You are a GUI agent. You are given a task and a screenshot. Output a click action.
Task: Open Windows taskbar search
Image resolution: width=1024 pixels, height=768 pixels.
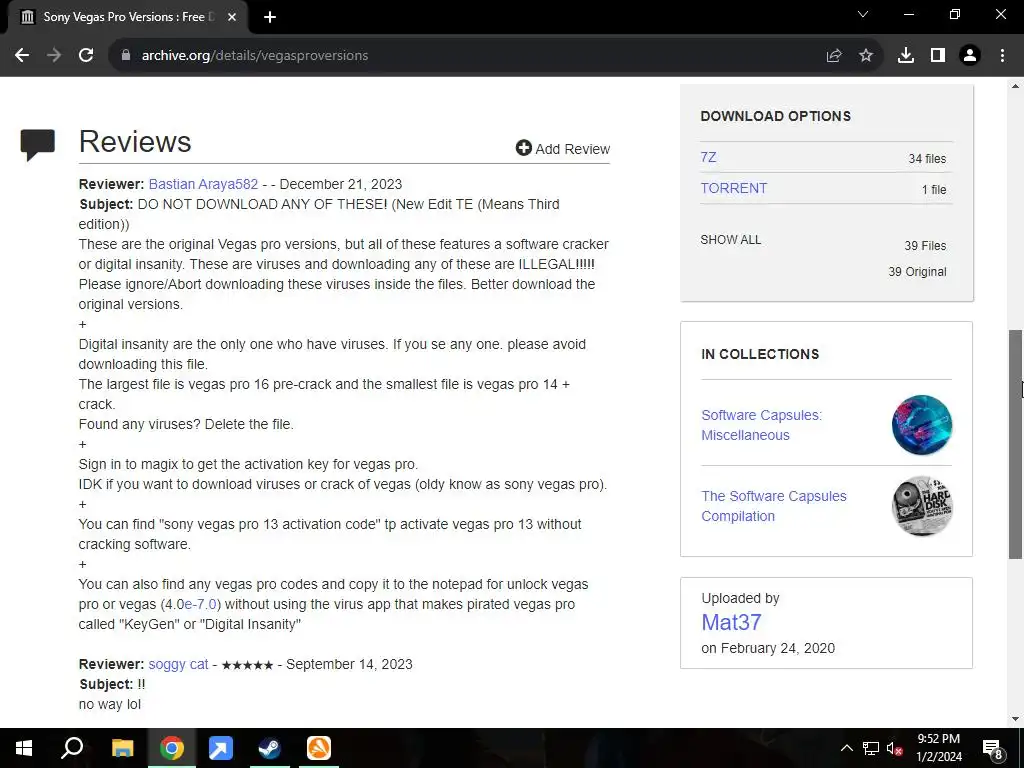coord(72,748)
